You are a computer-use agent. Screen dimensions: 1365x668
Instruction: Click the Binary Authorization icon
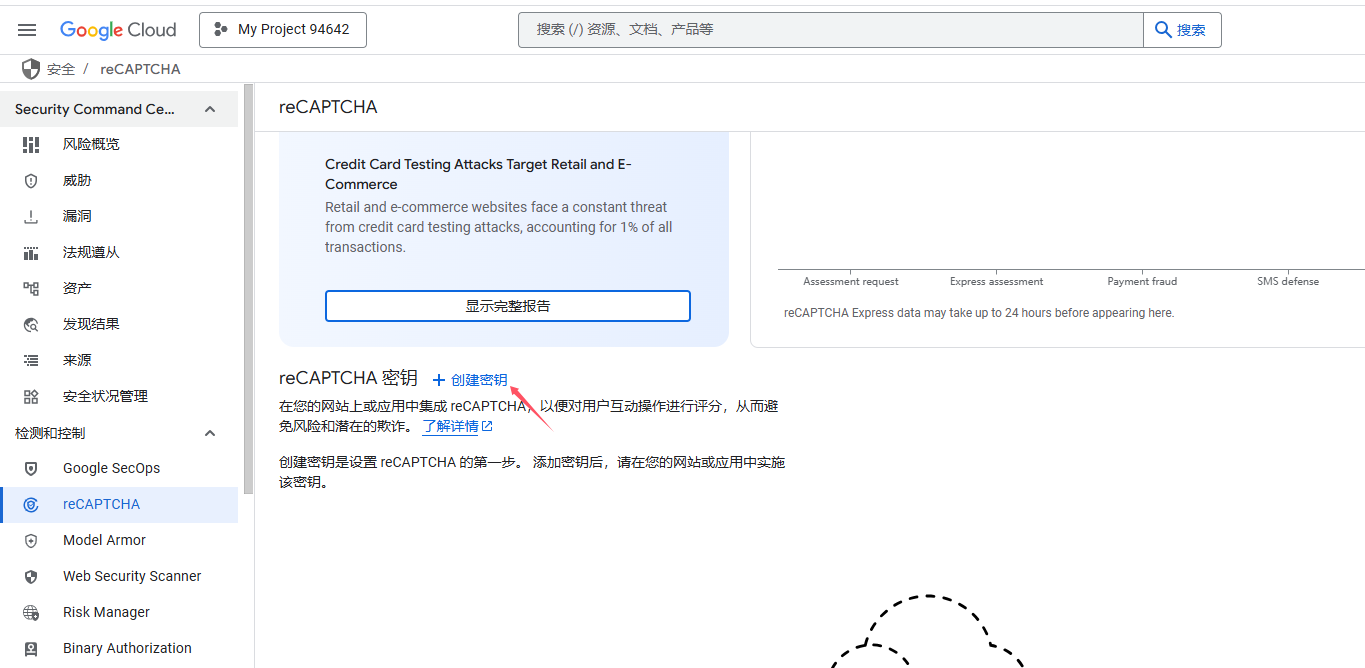tap(31, 648)
